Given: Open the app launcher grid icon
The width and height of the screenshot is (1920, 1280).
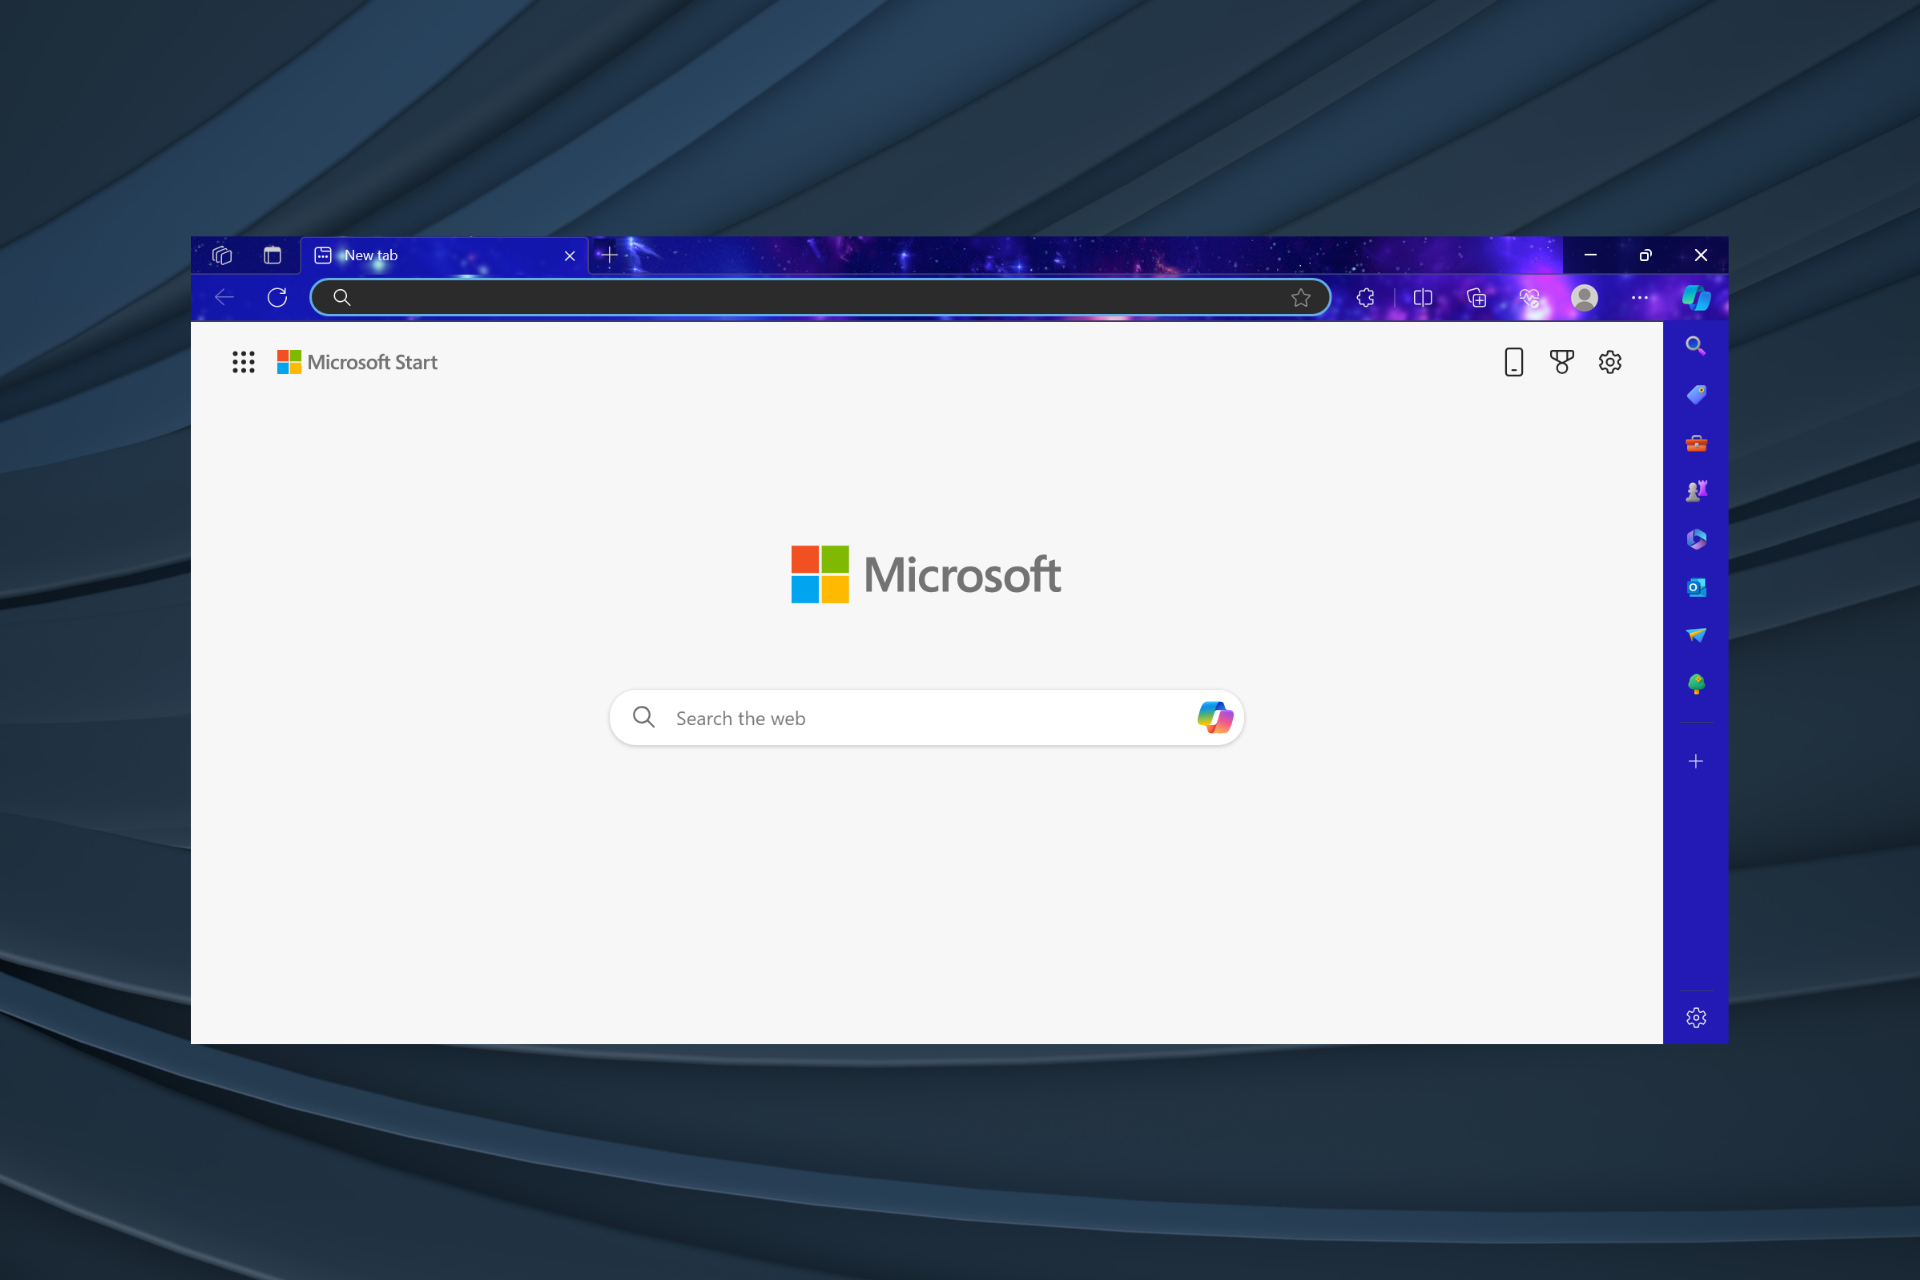Looking at the screenshot, I should tap(243, 362).
